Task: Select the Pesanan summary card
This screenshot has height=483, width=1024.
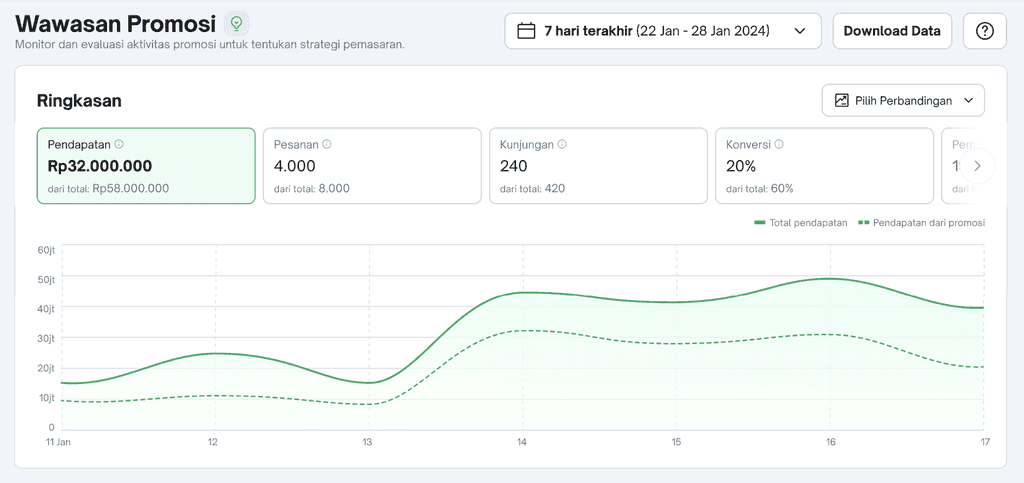Action: (x=372, y=166)
